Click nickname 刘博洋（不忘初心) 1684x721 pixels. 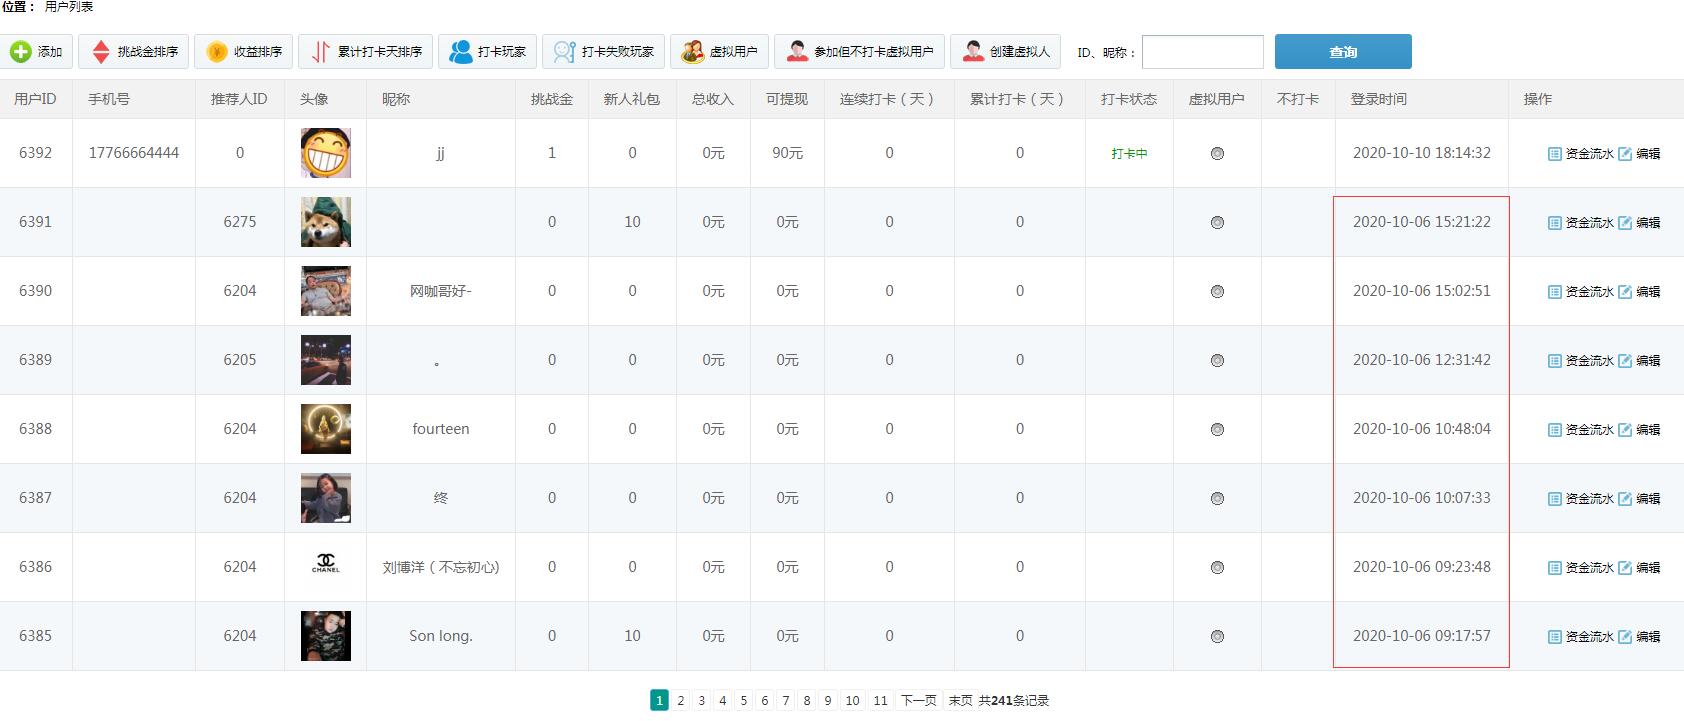pyautogui.click(x=441, y=567)
